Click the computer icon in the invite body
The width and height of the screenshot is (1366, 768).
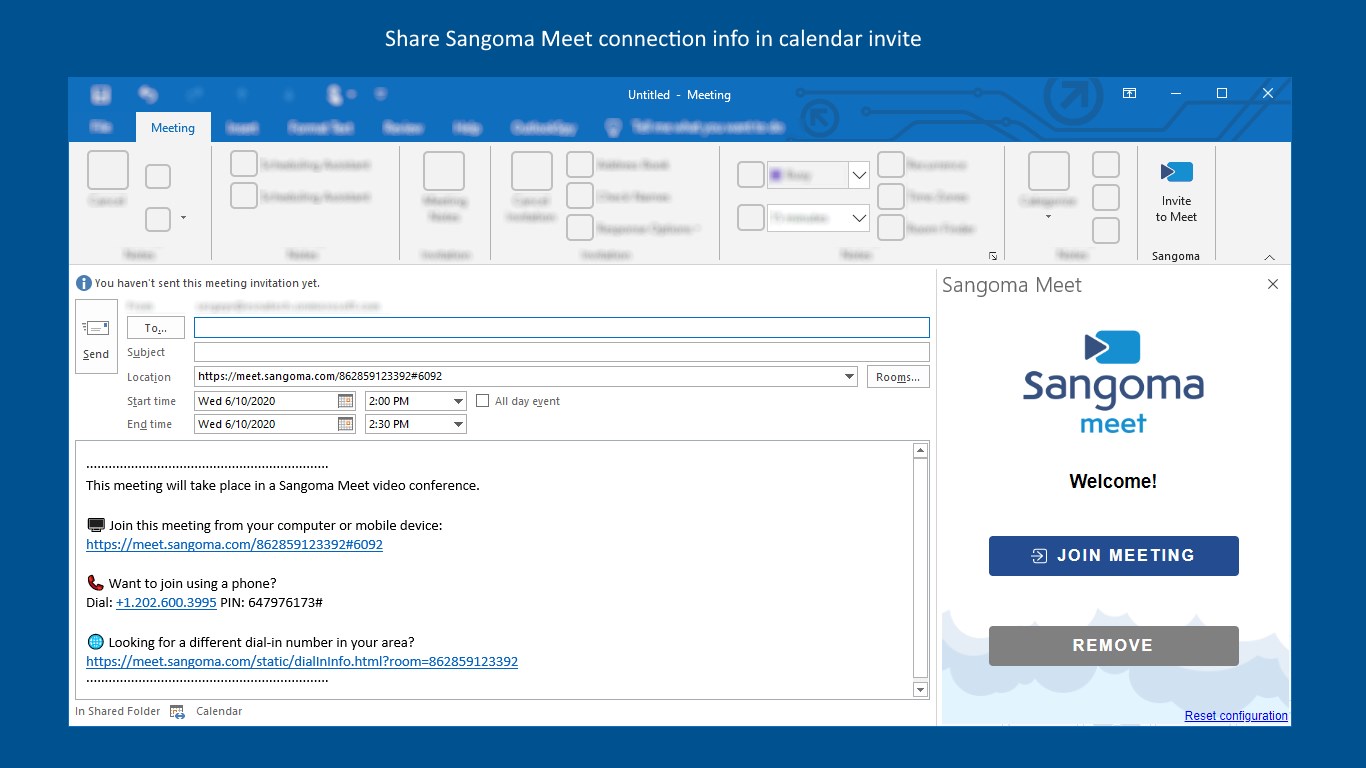click(96, 525)
